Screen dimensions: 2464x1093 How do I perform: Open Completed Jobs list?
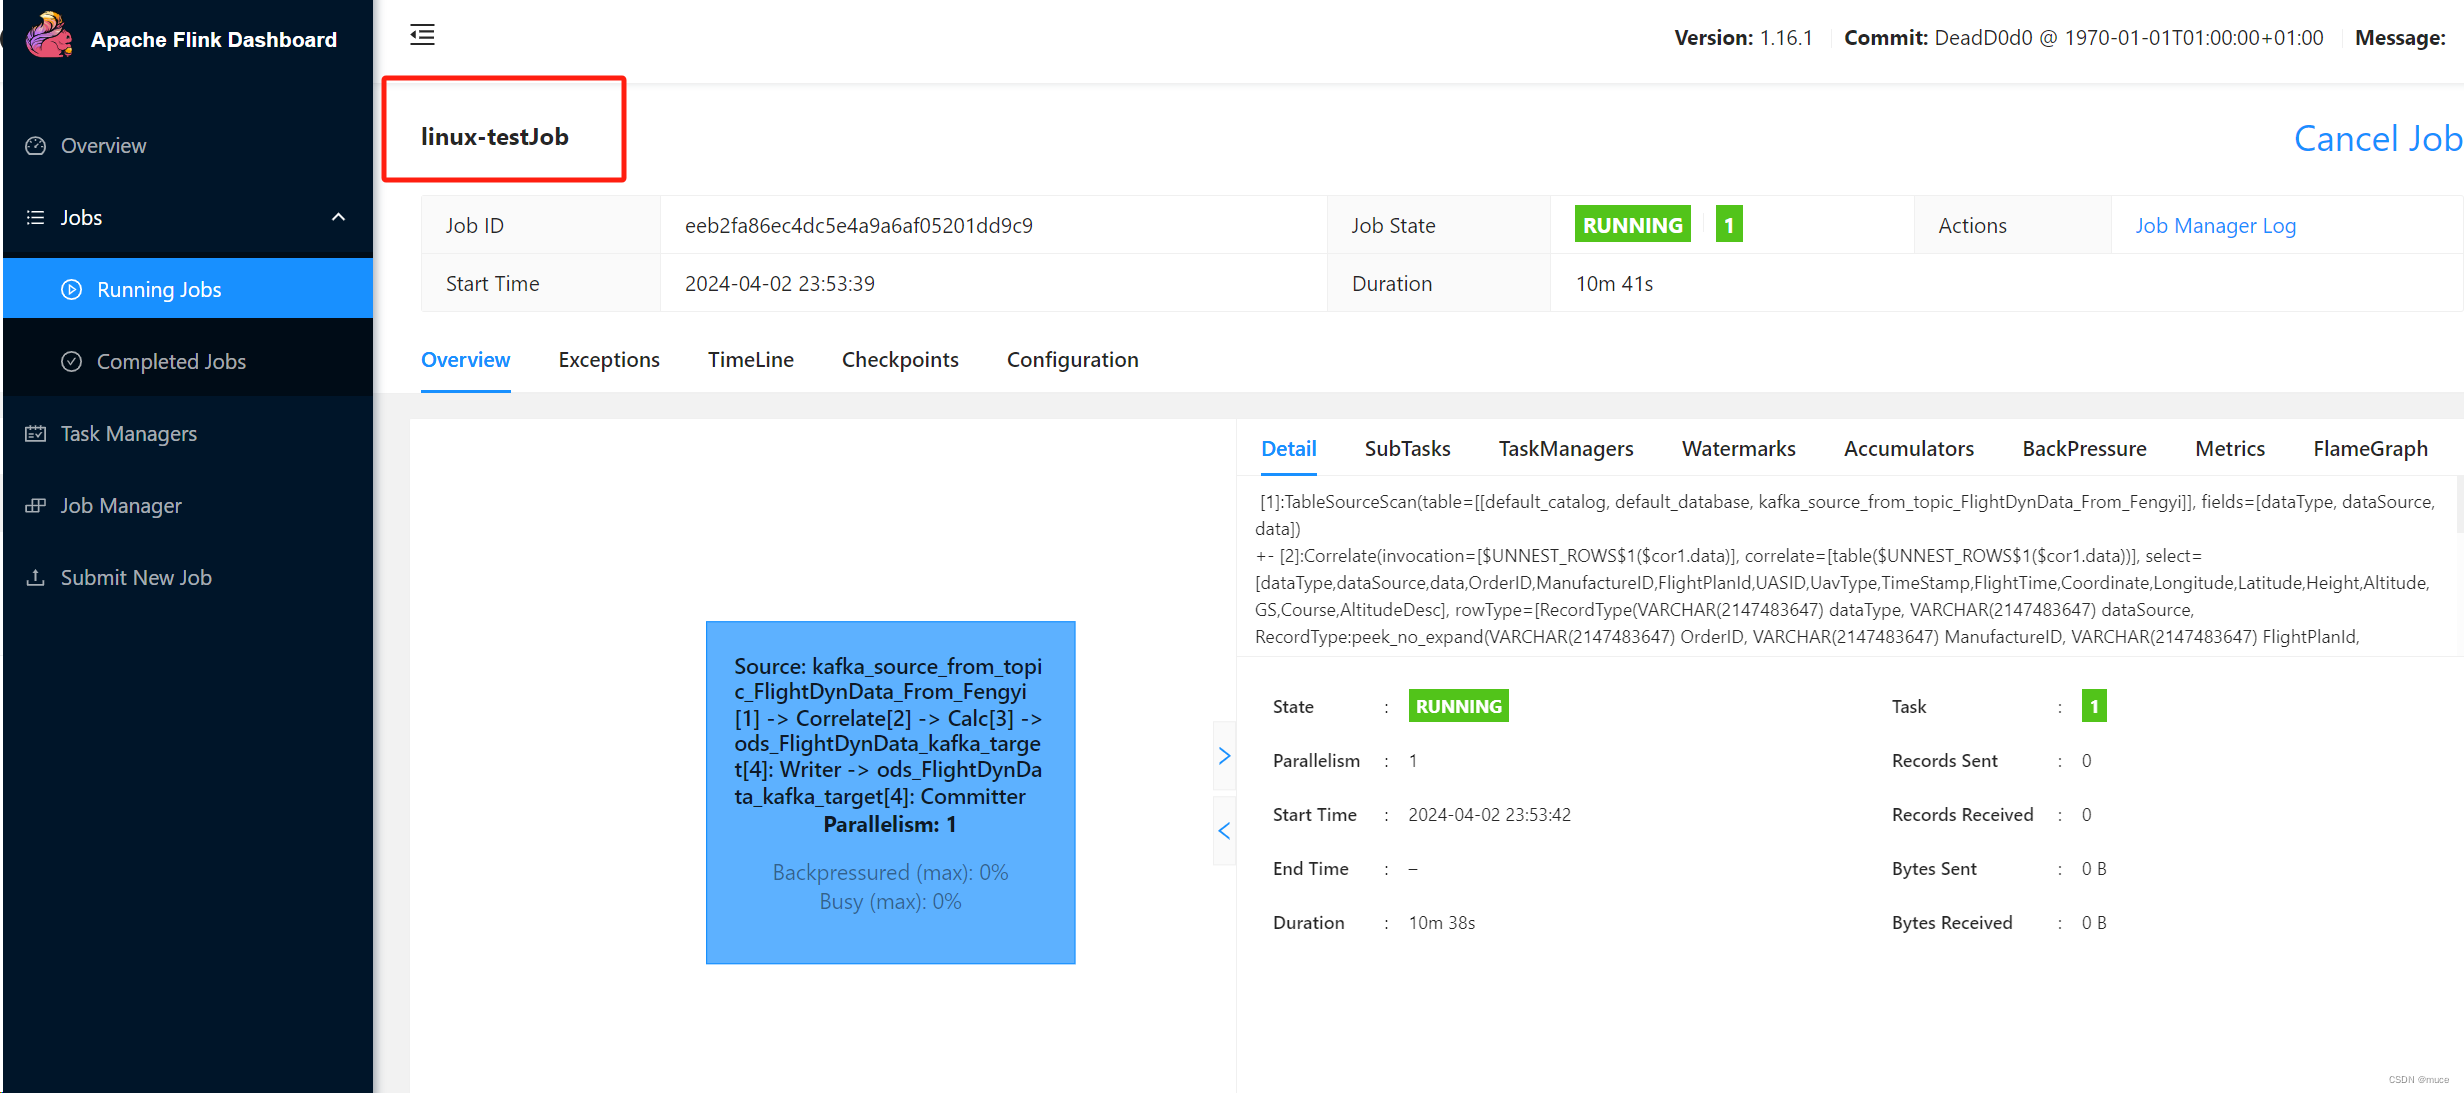point(171,361)
